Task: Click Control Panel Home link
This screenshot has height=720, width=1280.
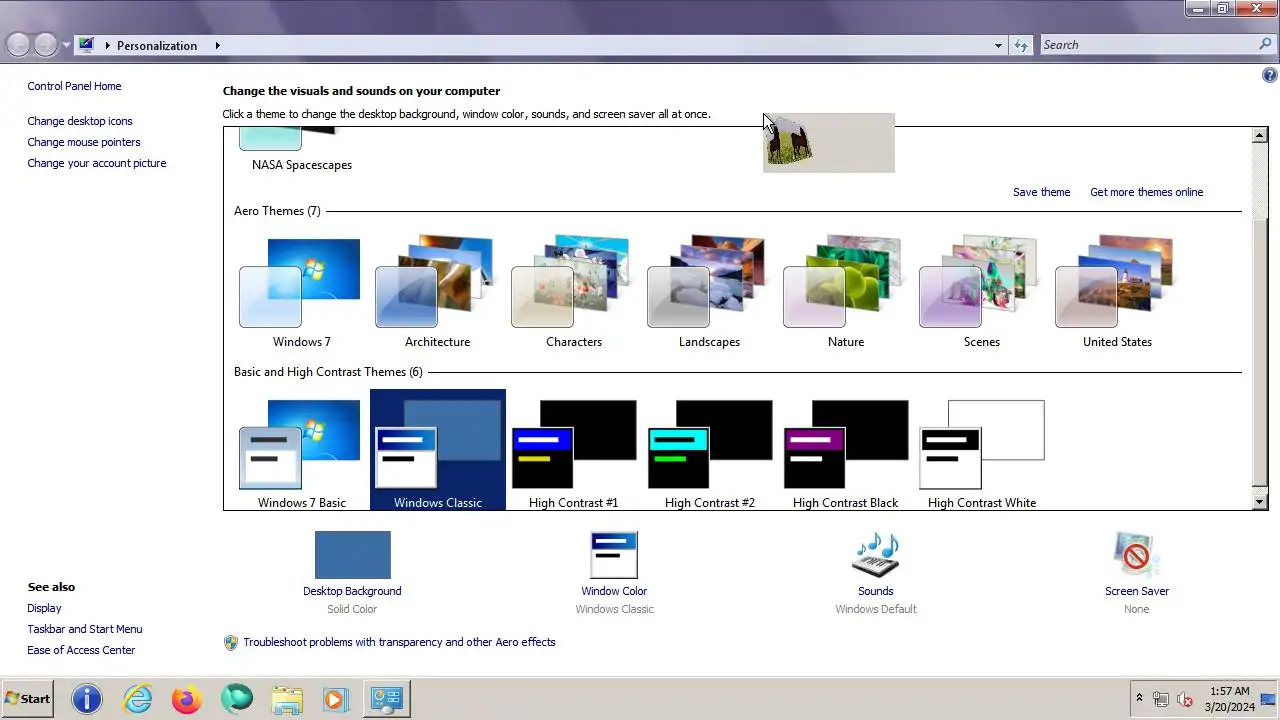Action: 74,86
